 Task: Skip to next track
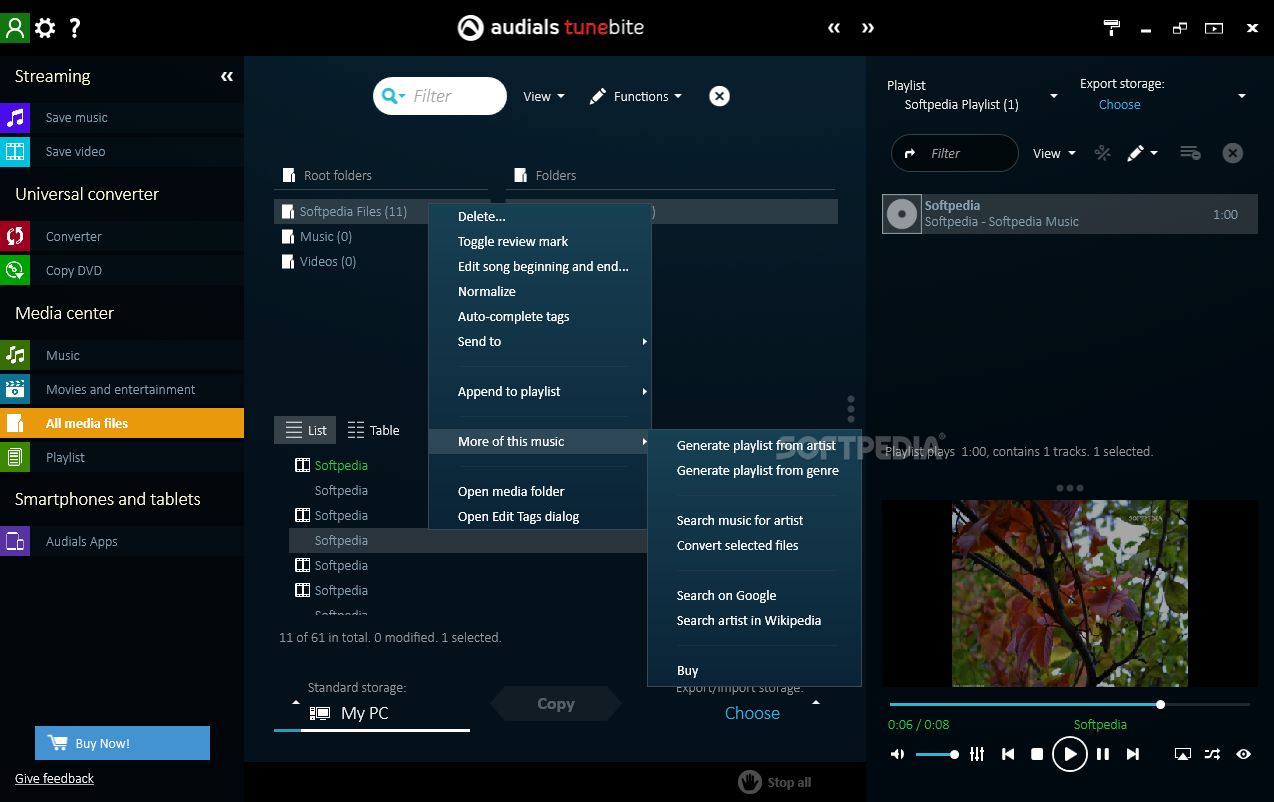click(1133, 754)
